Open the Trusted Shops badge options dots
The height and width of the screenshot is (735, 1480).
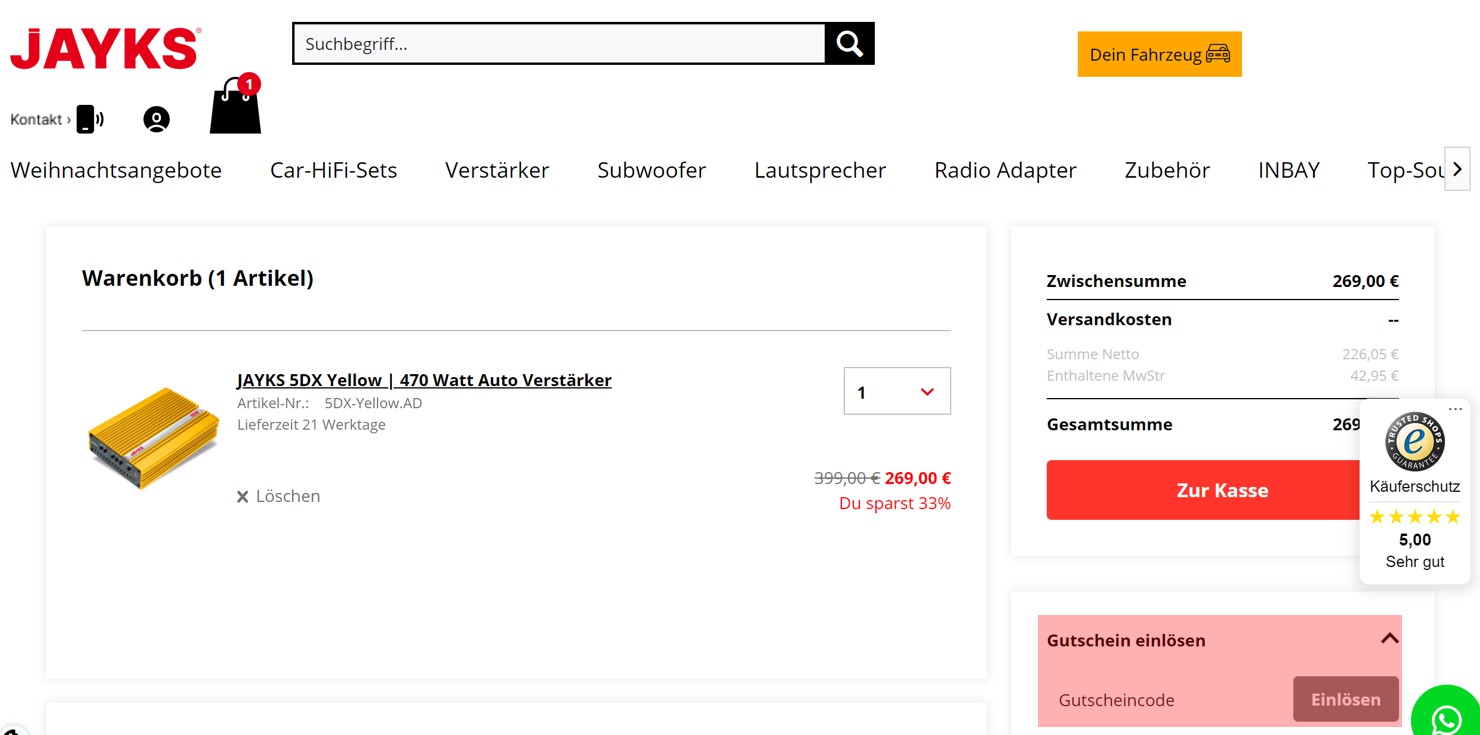(1455, 409)
